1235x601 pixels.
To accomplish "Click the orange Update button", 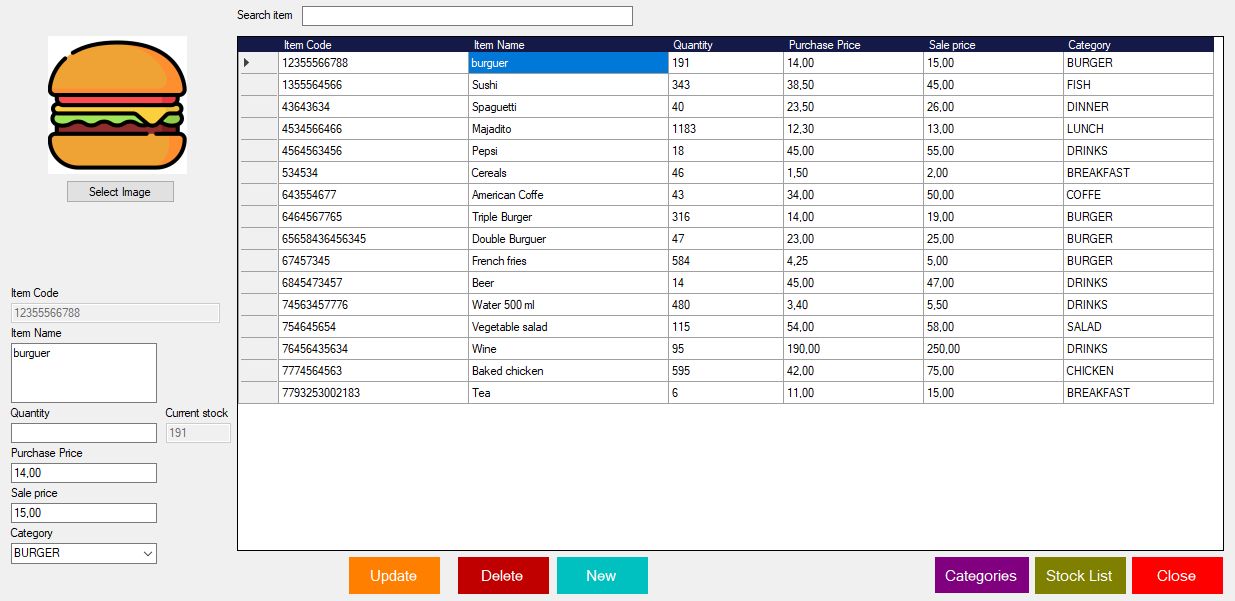I will 394,575.
